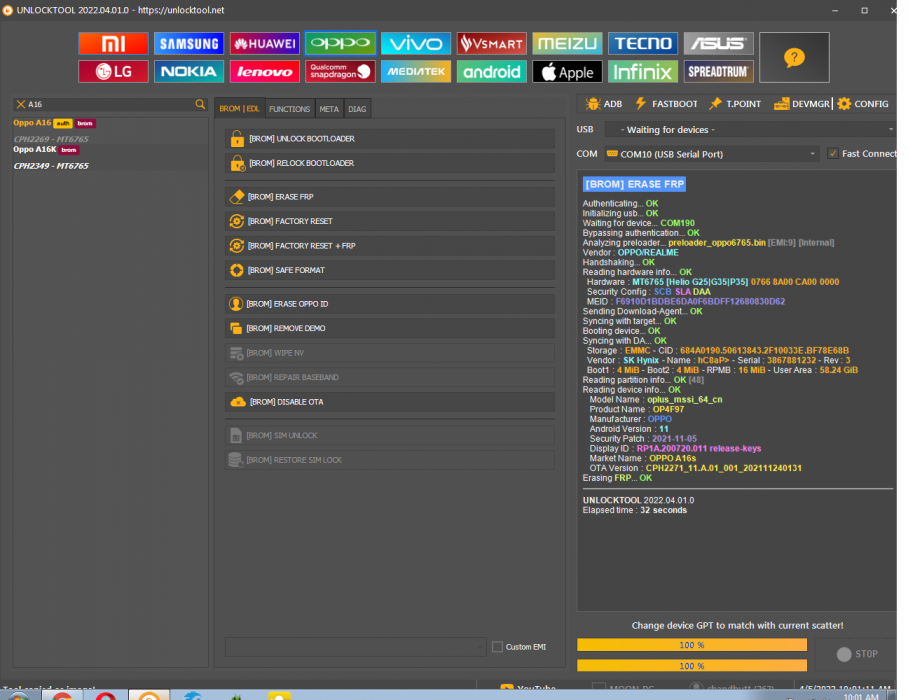
Task: Select the Nokia brand logo
Action: [x=189, y=72]
